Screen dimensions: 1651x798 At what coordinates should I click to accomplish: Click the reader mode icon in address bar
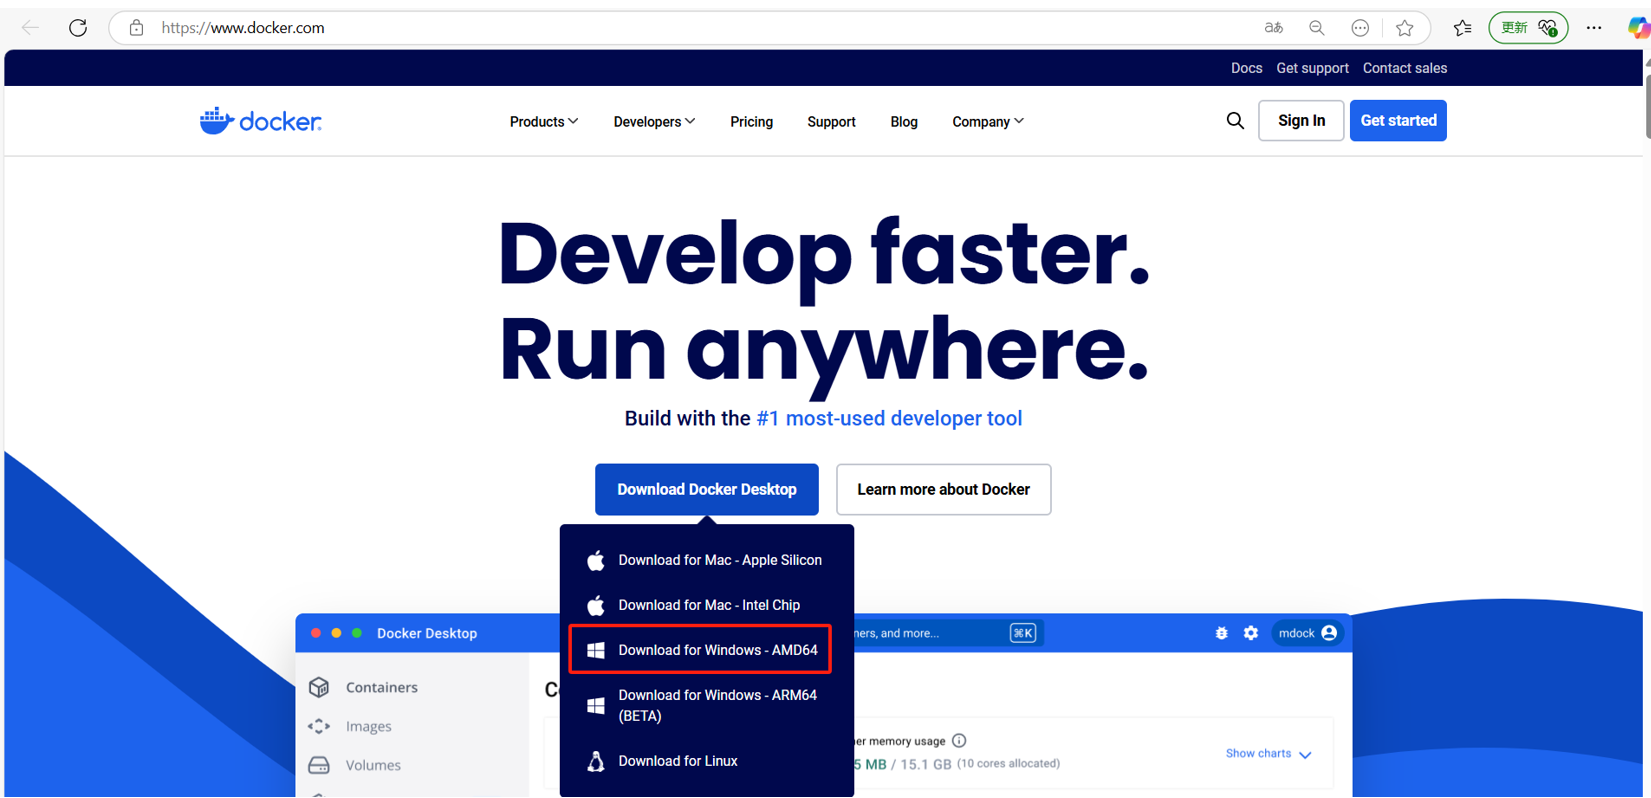coord(1360,28)
